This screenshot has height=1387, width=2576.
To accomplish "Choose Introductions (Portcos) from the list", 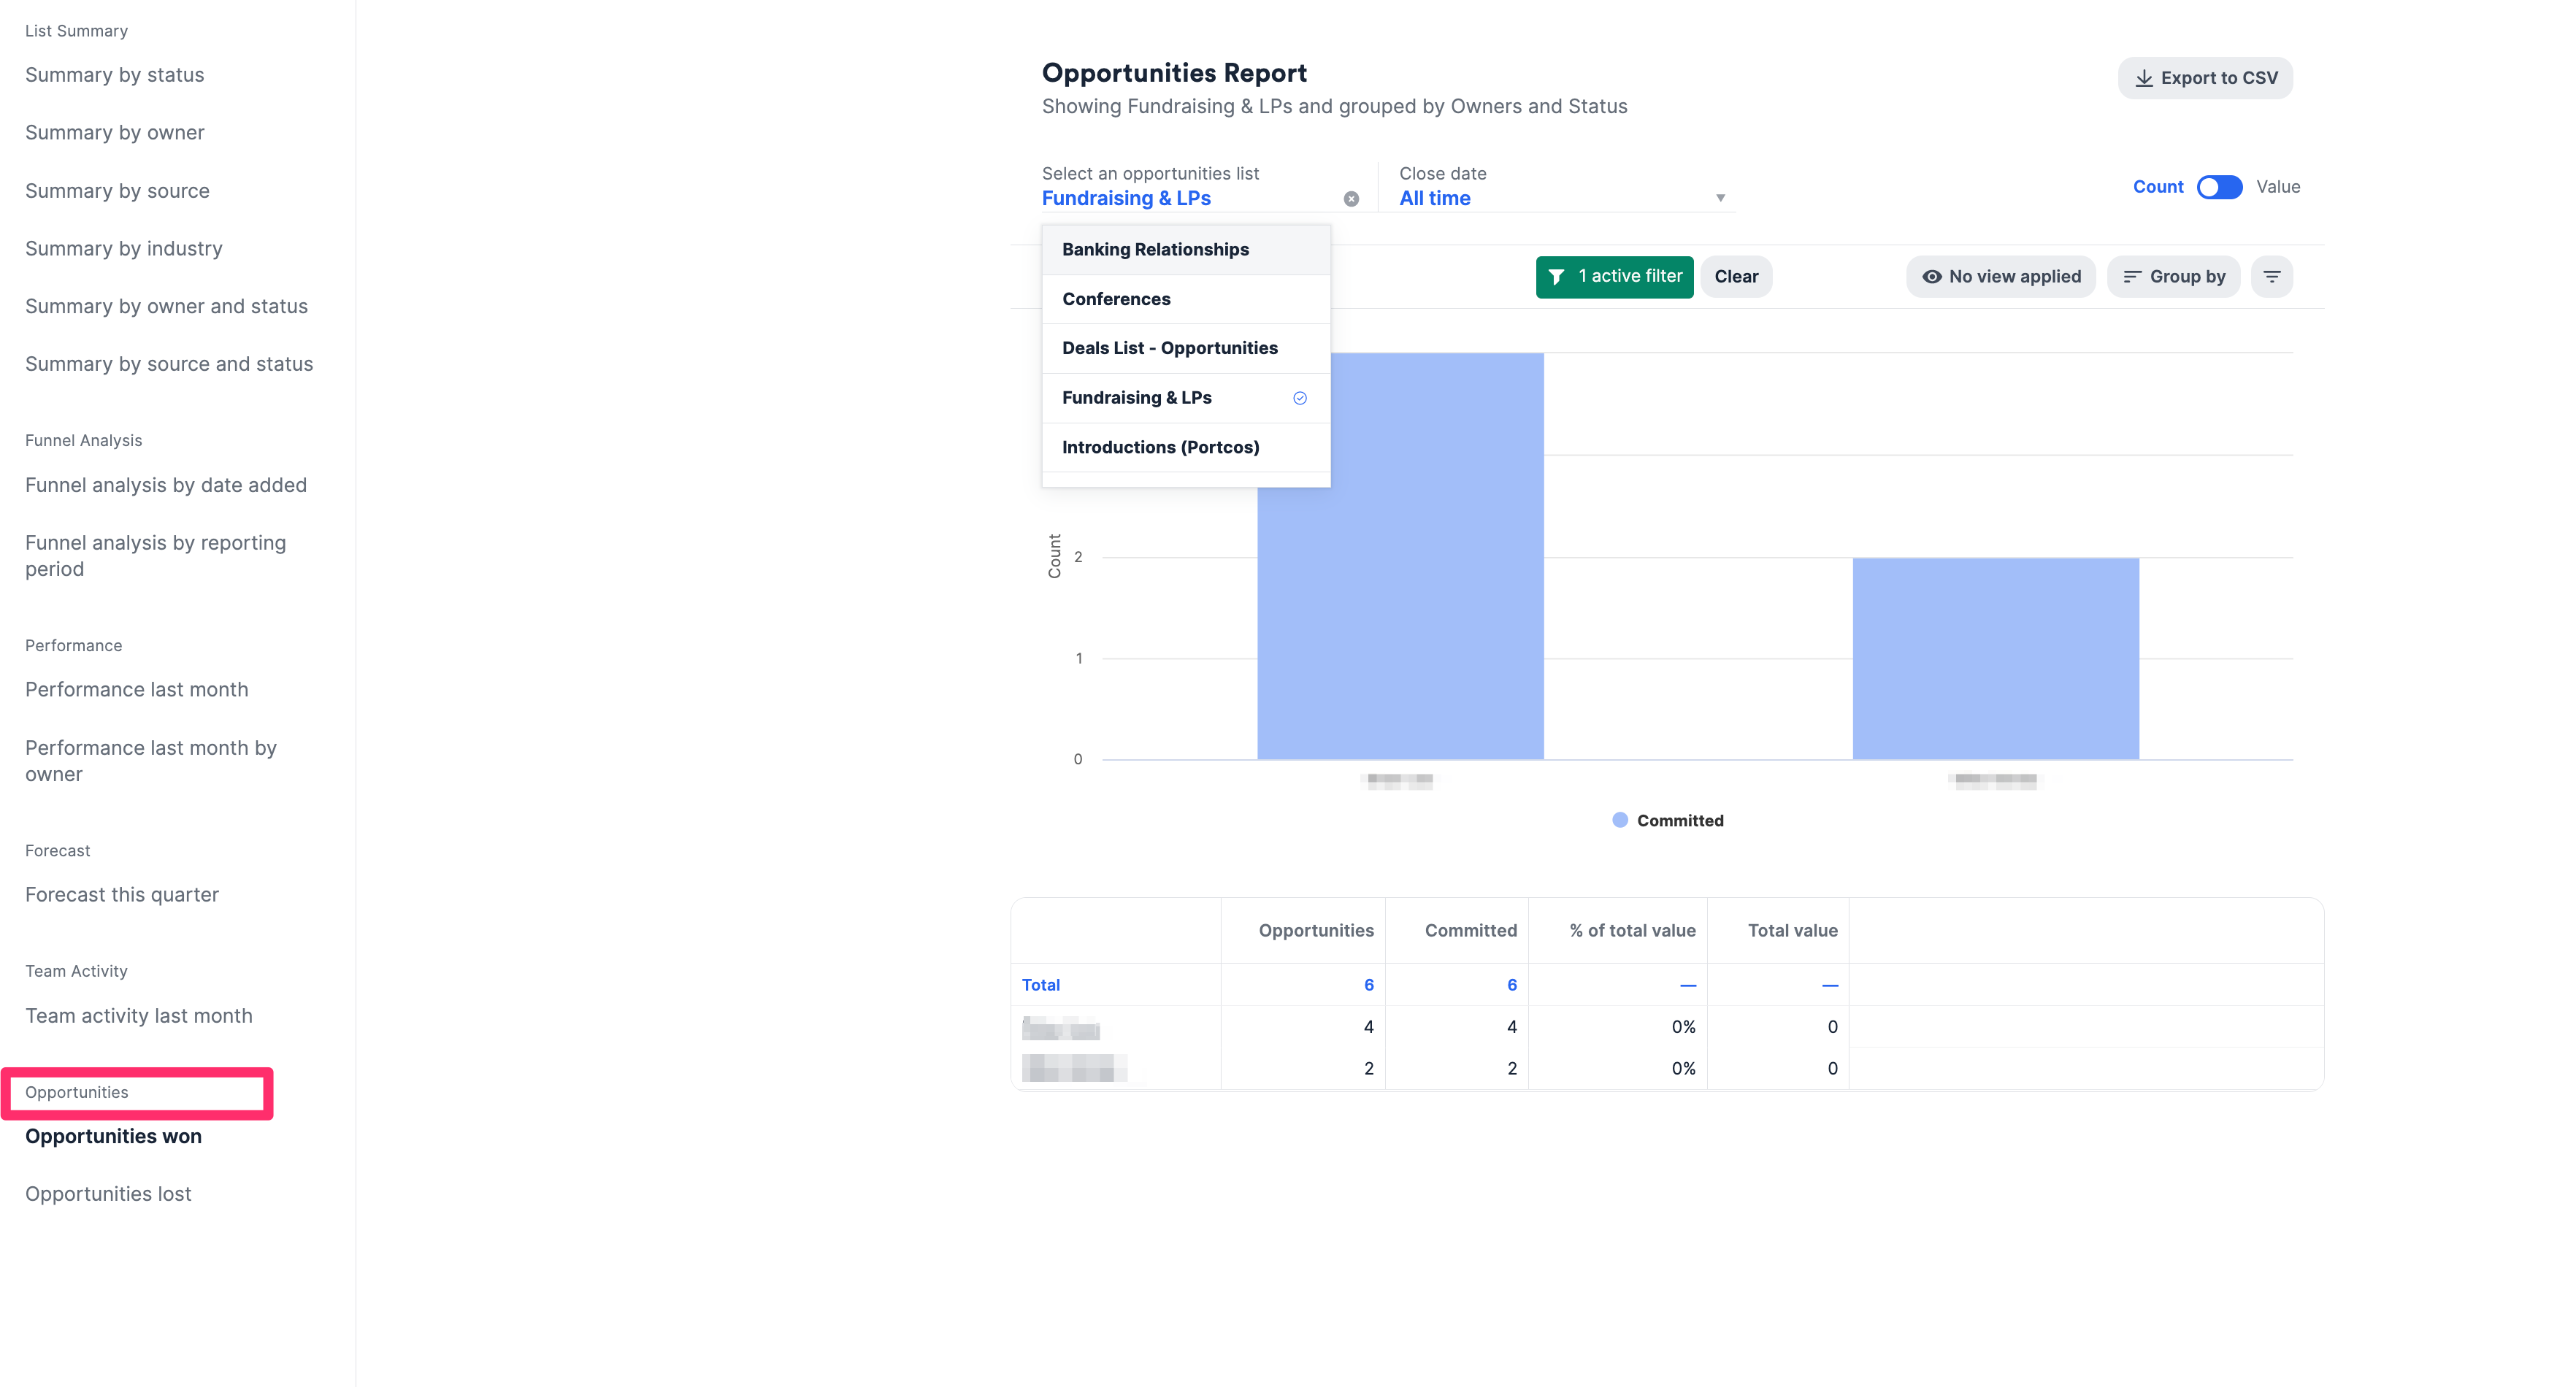I will pyautogui.click(x=1161, y=447).
